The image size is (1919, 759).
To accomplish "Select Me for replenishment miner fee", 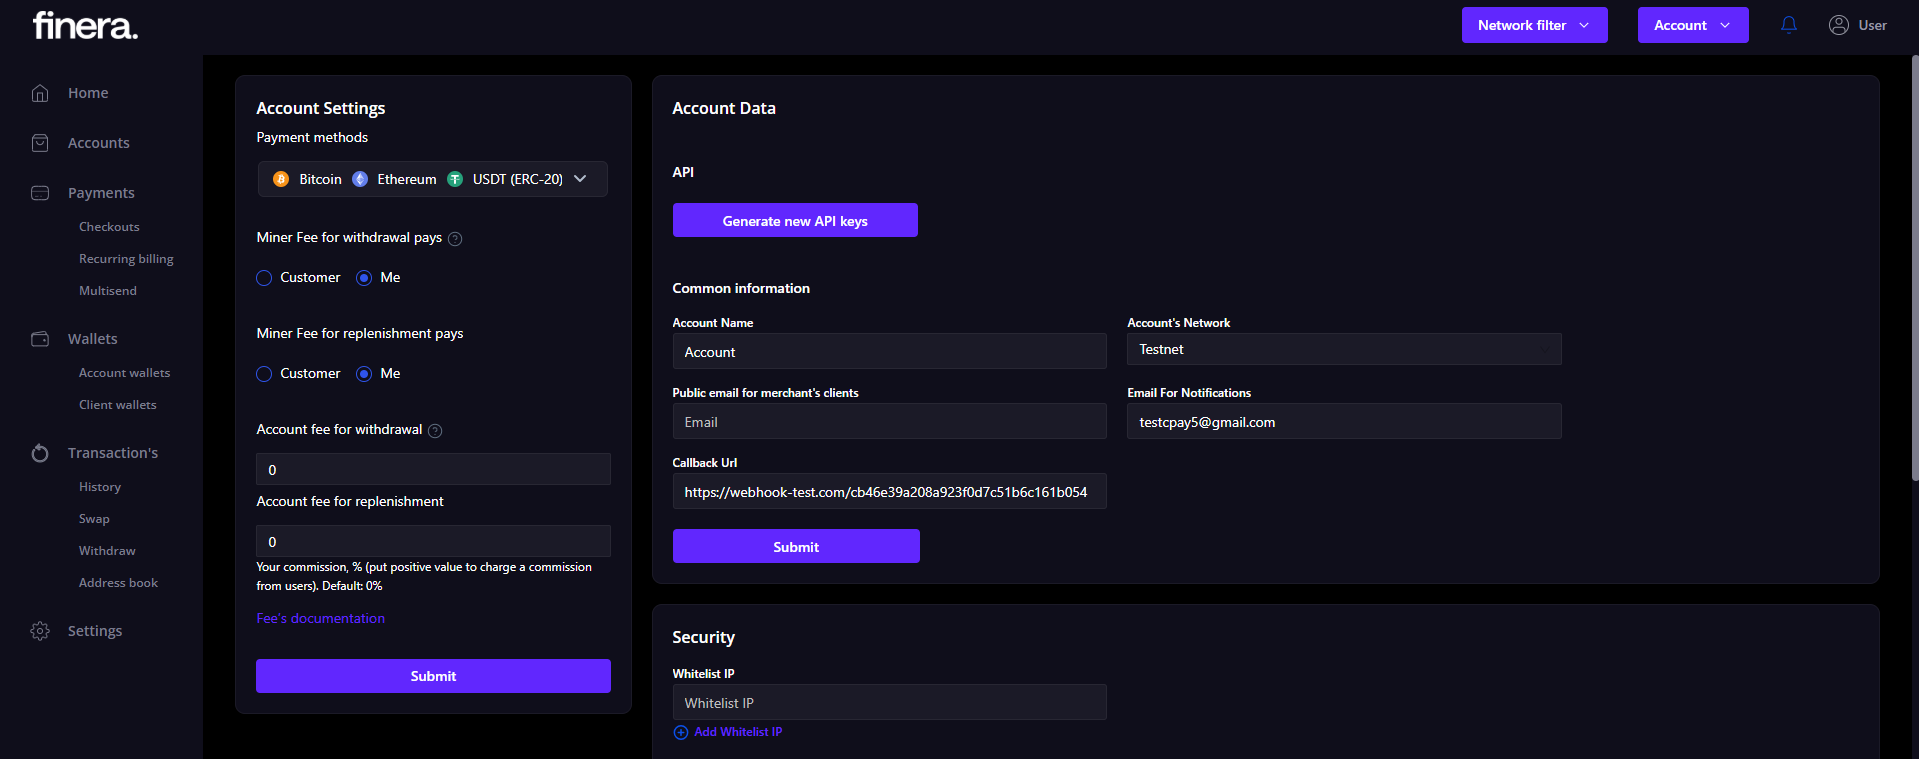I will pos(364,374).
